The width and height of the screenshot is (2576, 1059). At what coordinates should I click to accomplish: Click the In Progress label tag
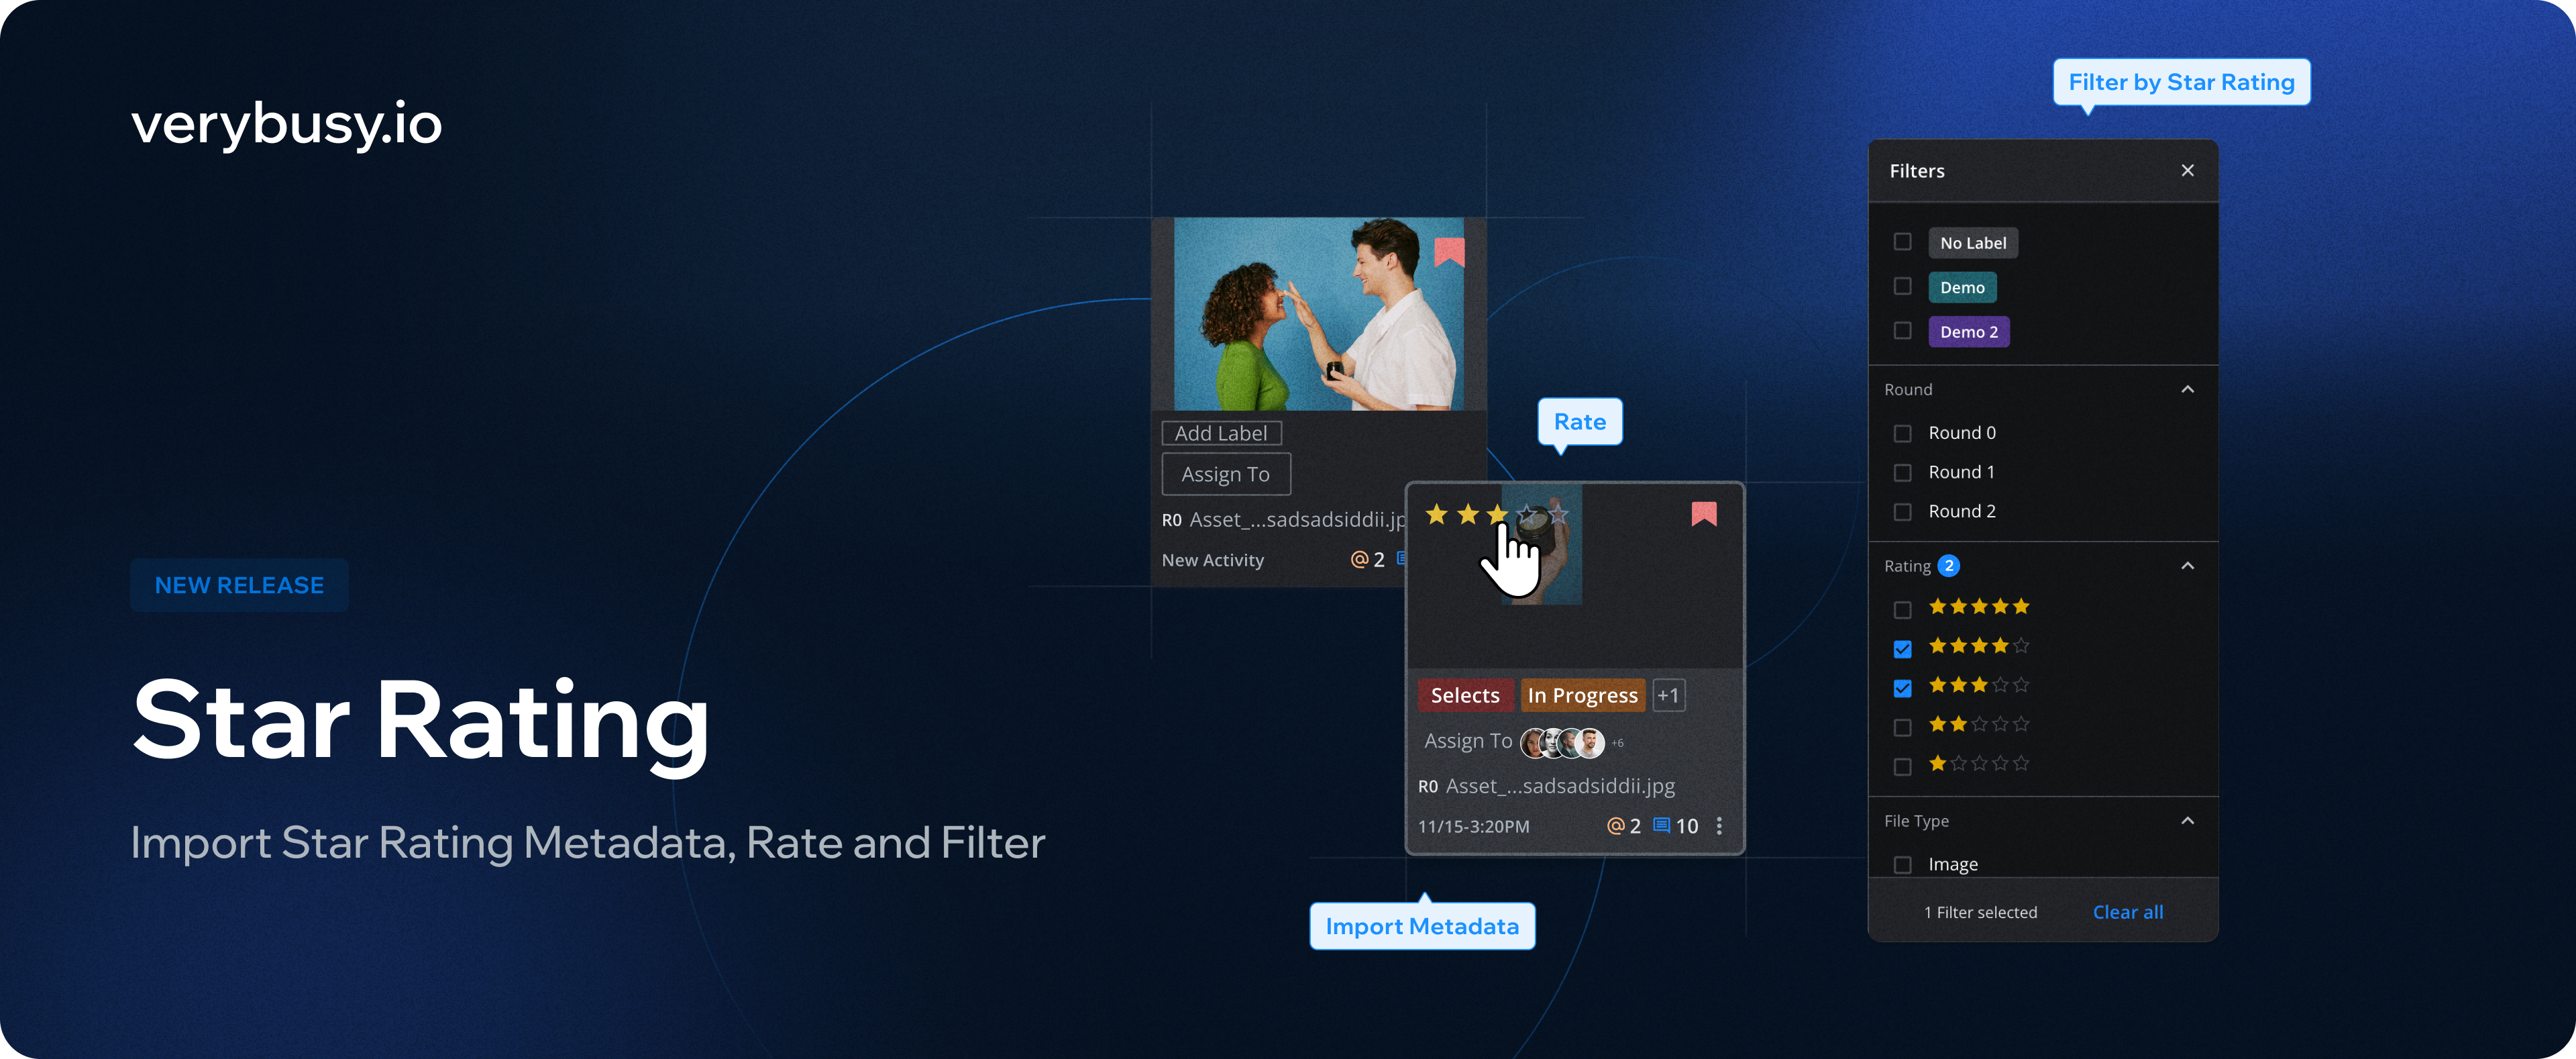tap(1582, 695)
